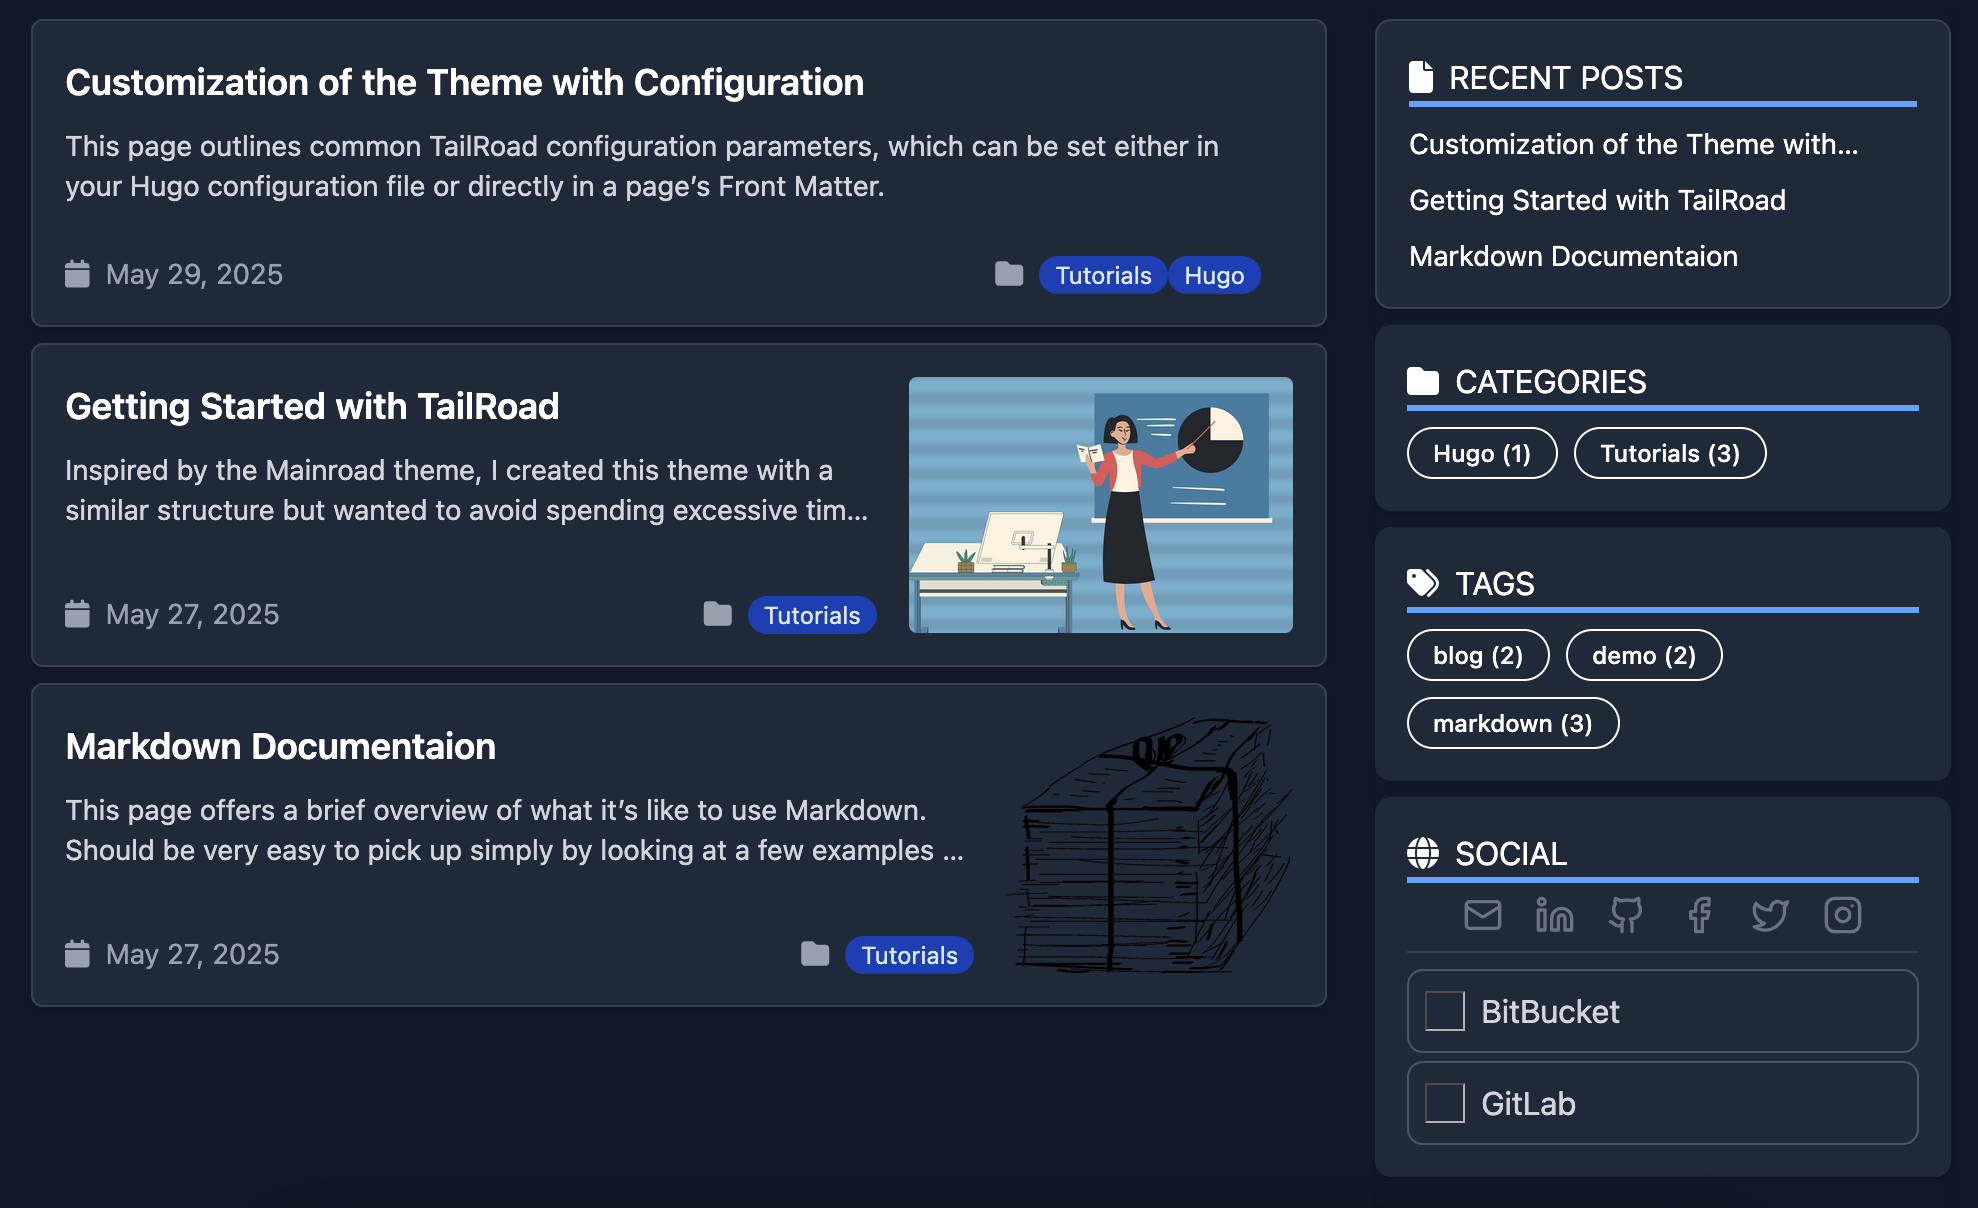Filter by the demo (2) tag
Screen dimensions: 1978x1208
pos(1643,656)
